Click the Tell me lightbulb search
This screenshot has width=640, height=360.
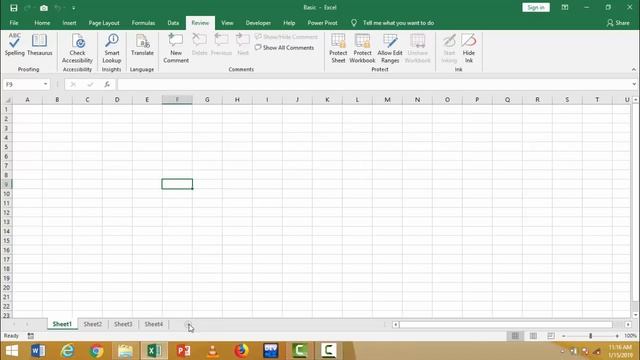click(x=353, y=23)
